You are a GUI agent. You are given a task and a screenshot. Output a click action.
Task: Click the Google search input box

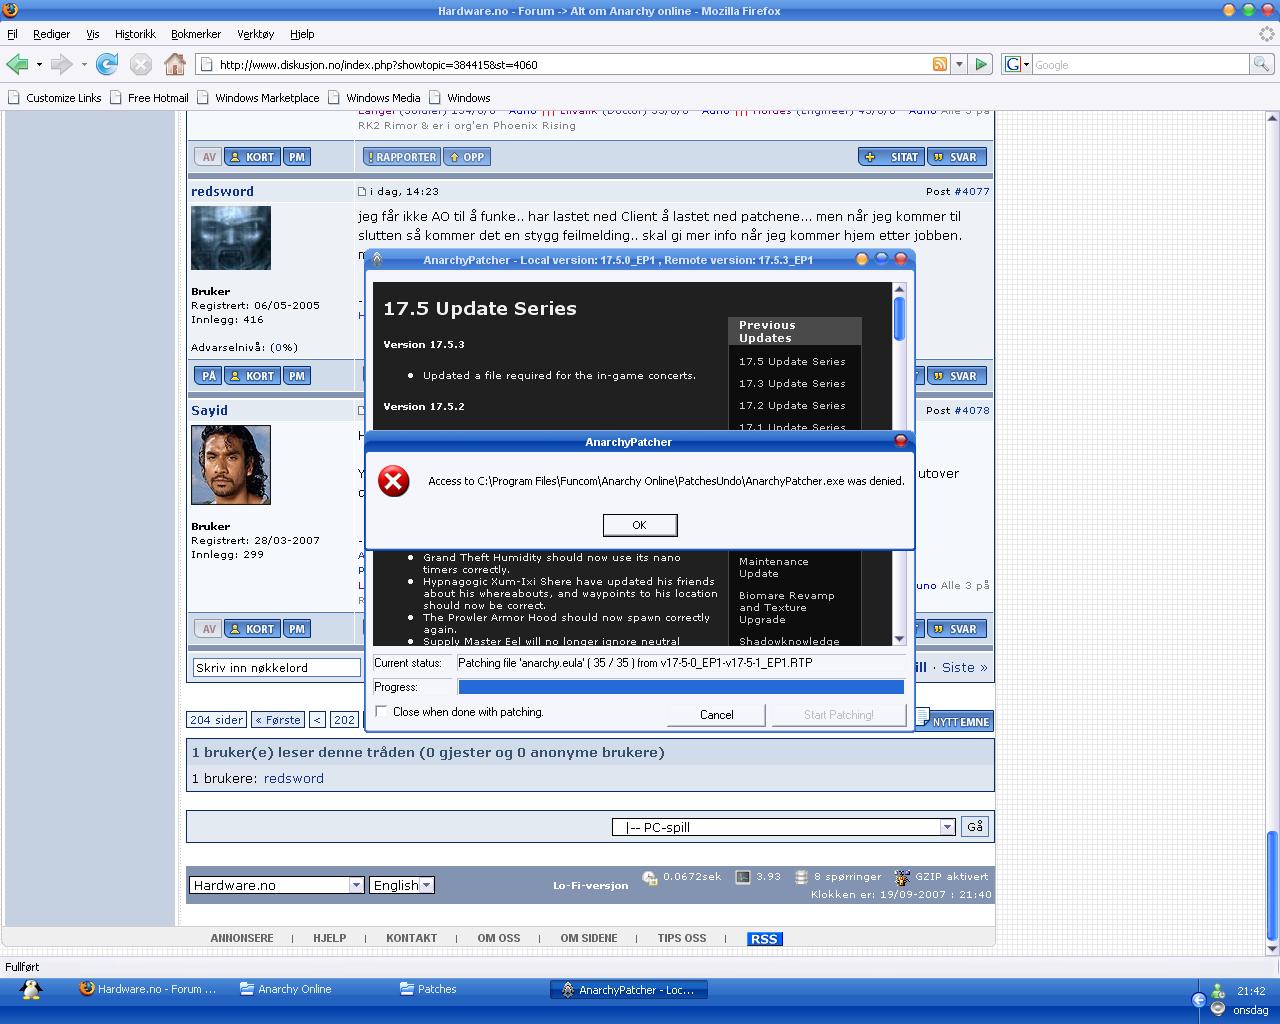click(x=1141, y=64)
